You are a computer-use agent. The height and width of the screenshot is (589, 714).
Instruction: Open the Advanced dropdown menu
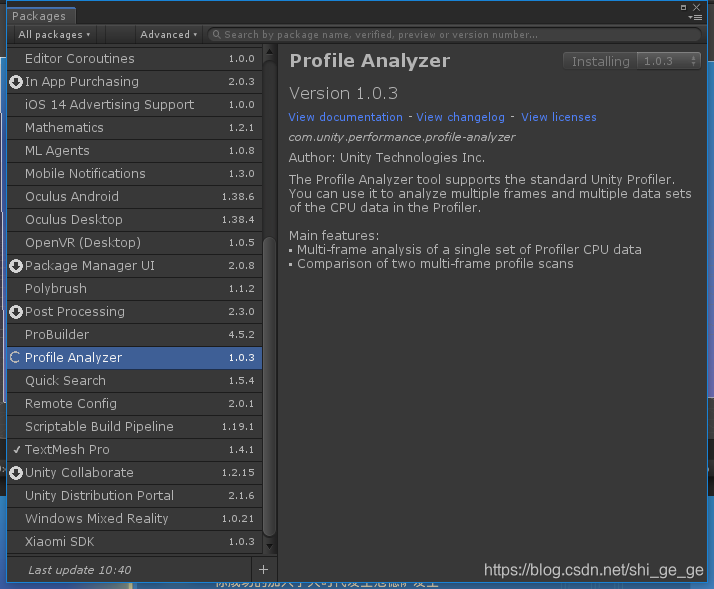tap(169, 35)
